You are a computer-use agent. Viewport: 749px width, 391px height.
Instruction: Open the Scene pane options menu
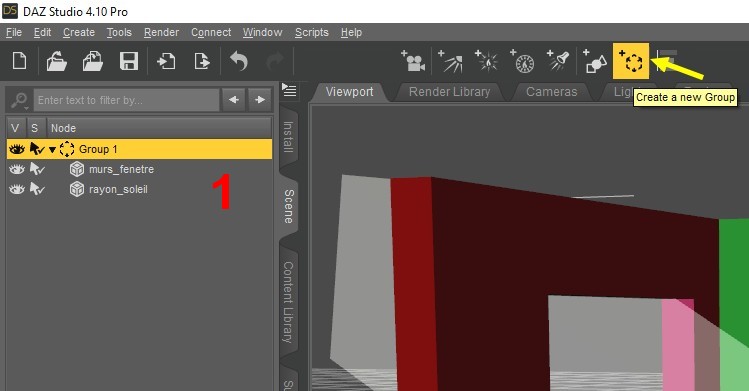[289, 90]
